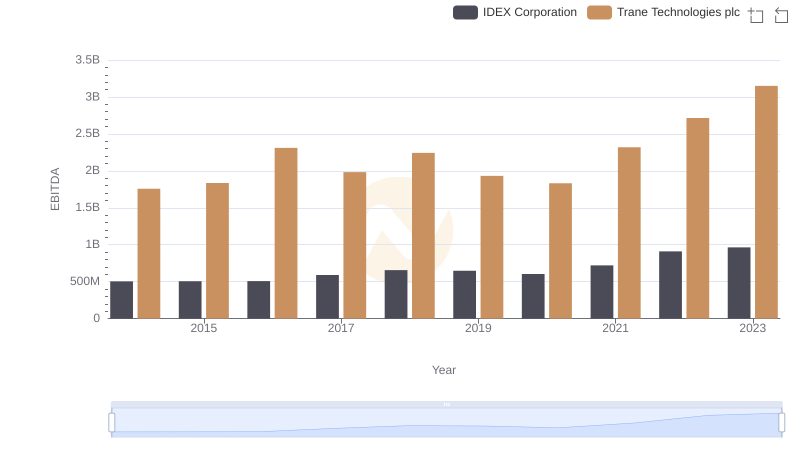
Task: Click the 2B y-axis label
Action: tap(92, 171)
